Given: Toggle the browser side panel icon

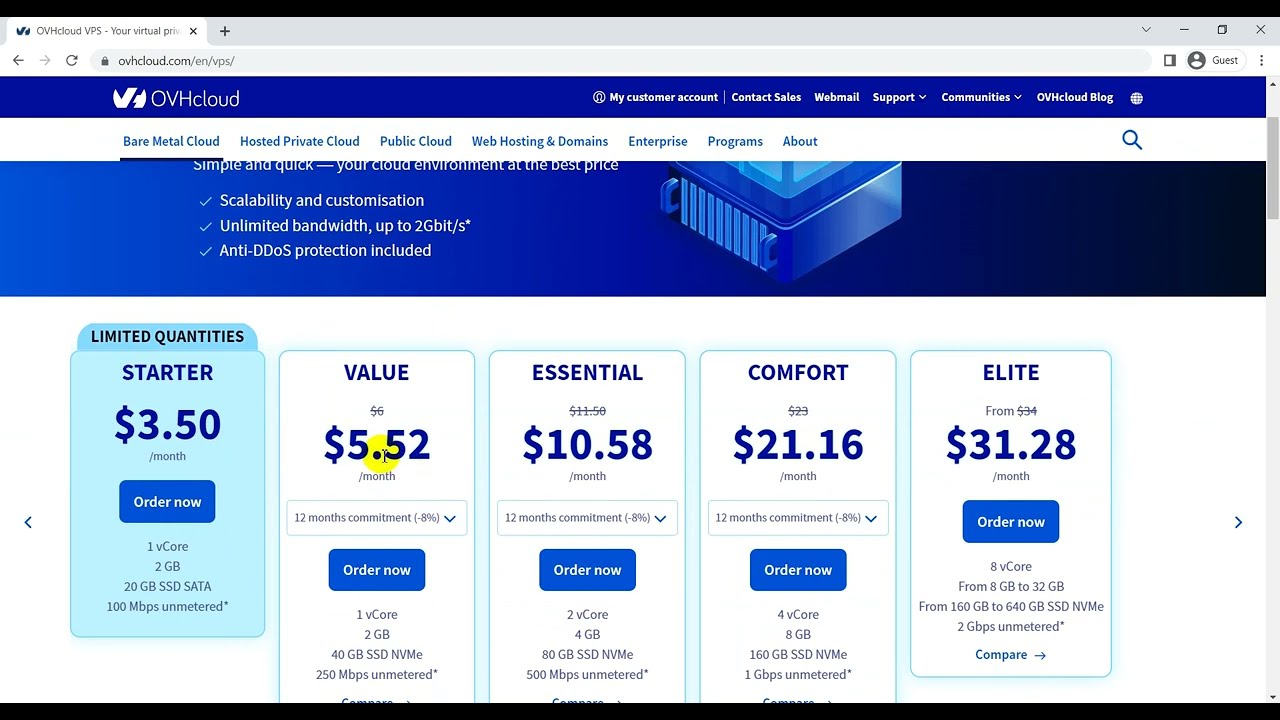Looking at the screenshot, I should [1170, 60].
